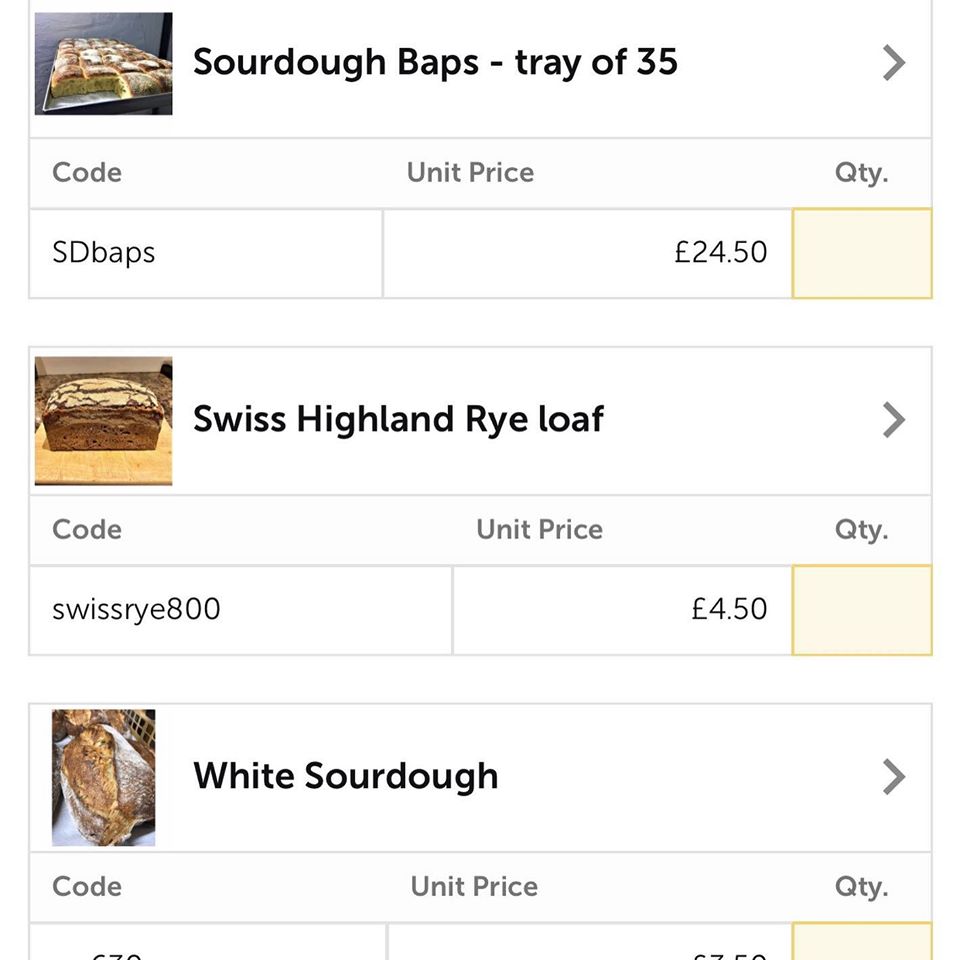Click Unit Price header under White Sourdough
The image size is (960, 960).
pyautogui.click(x=474, y=887)
